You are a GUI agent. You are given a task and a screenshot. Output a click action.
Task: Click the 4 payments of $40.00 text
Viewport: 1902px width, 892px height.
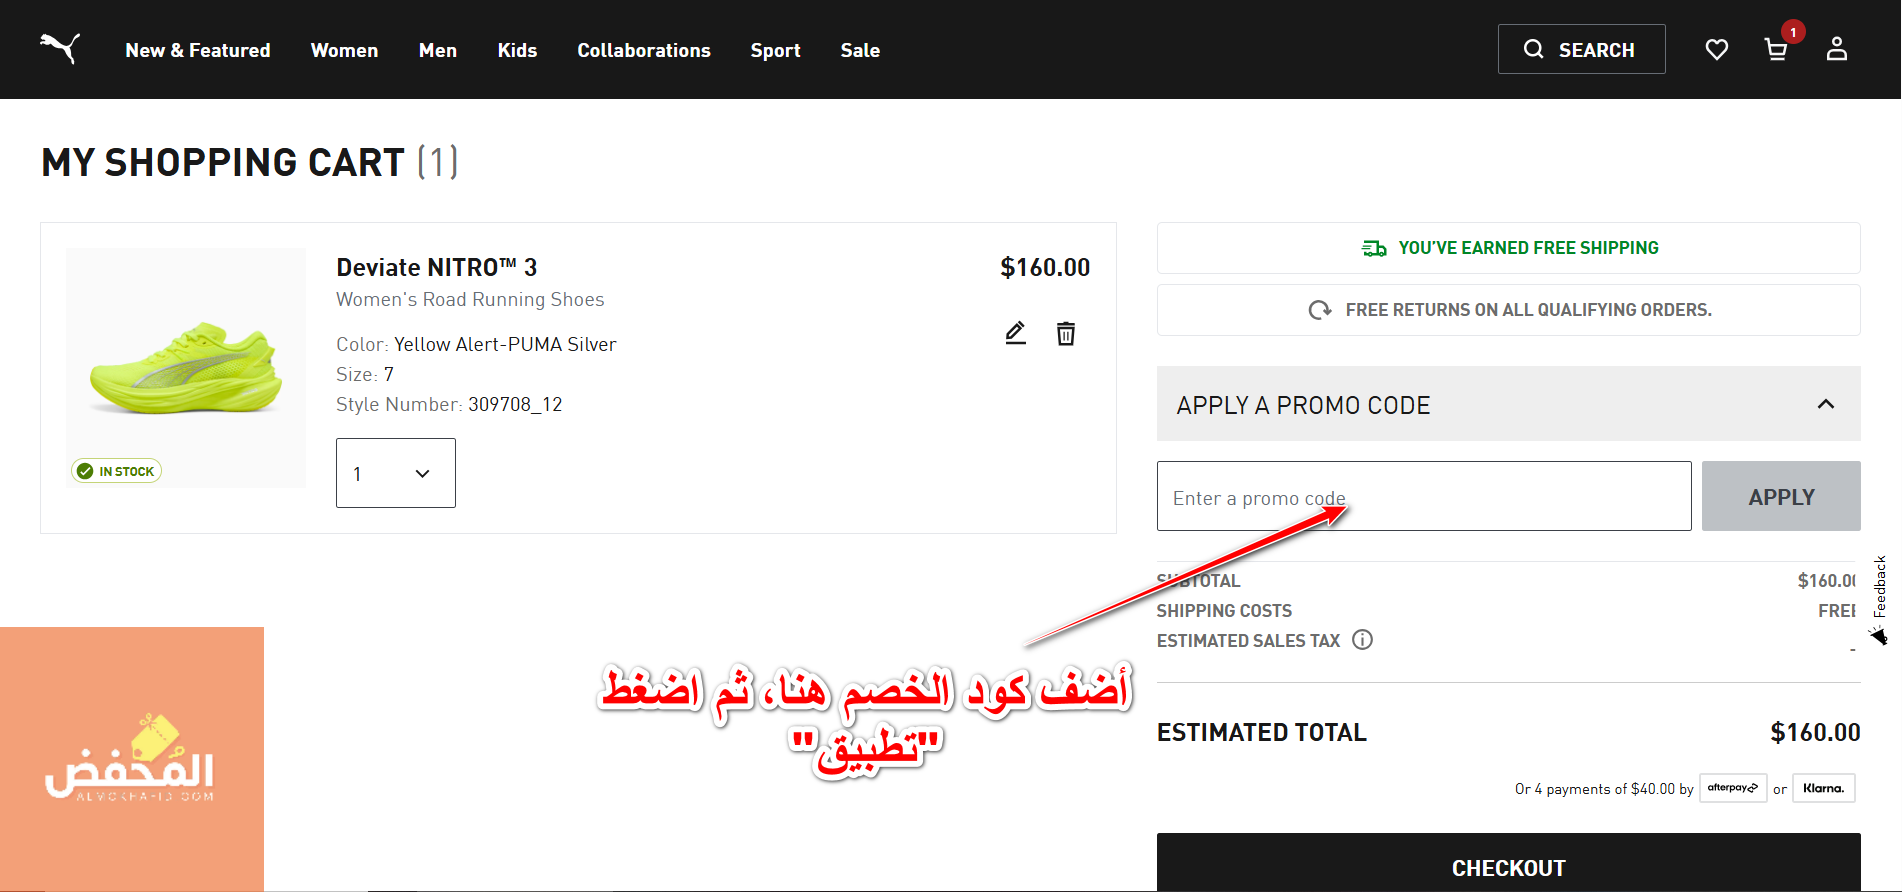click(1604, 789)
